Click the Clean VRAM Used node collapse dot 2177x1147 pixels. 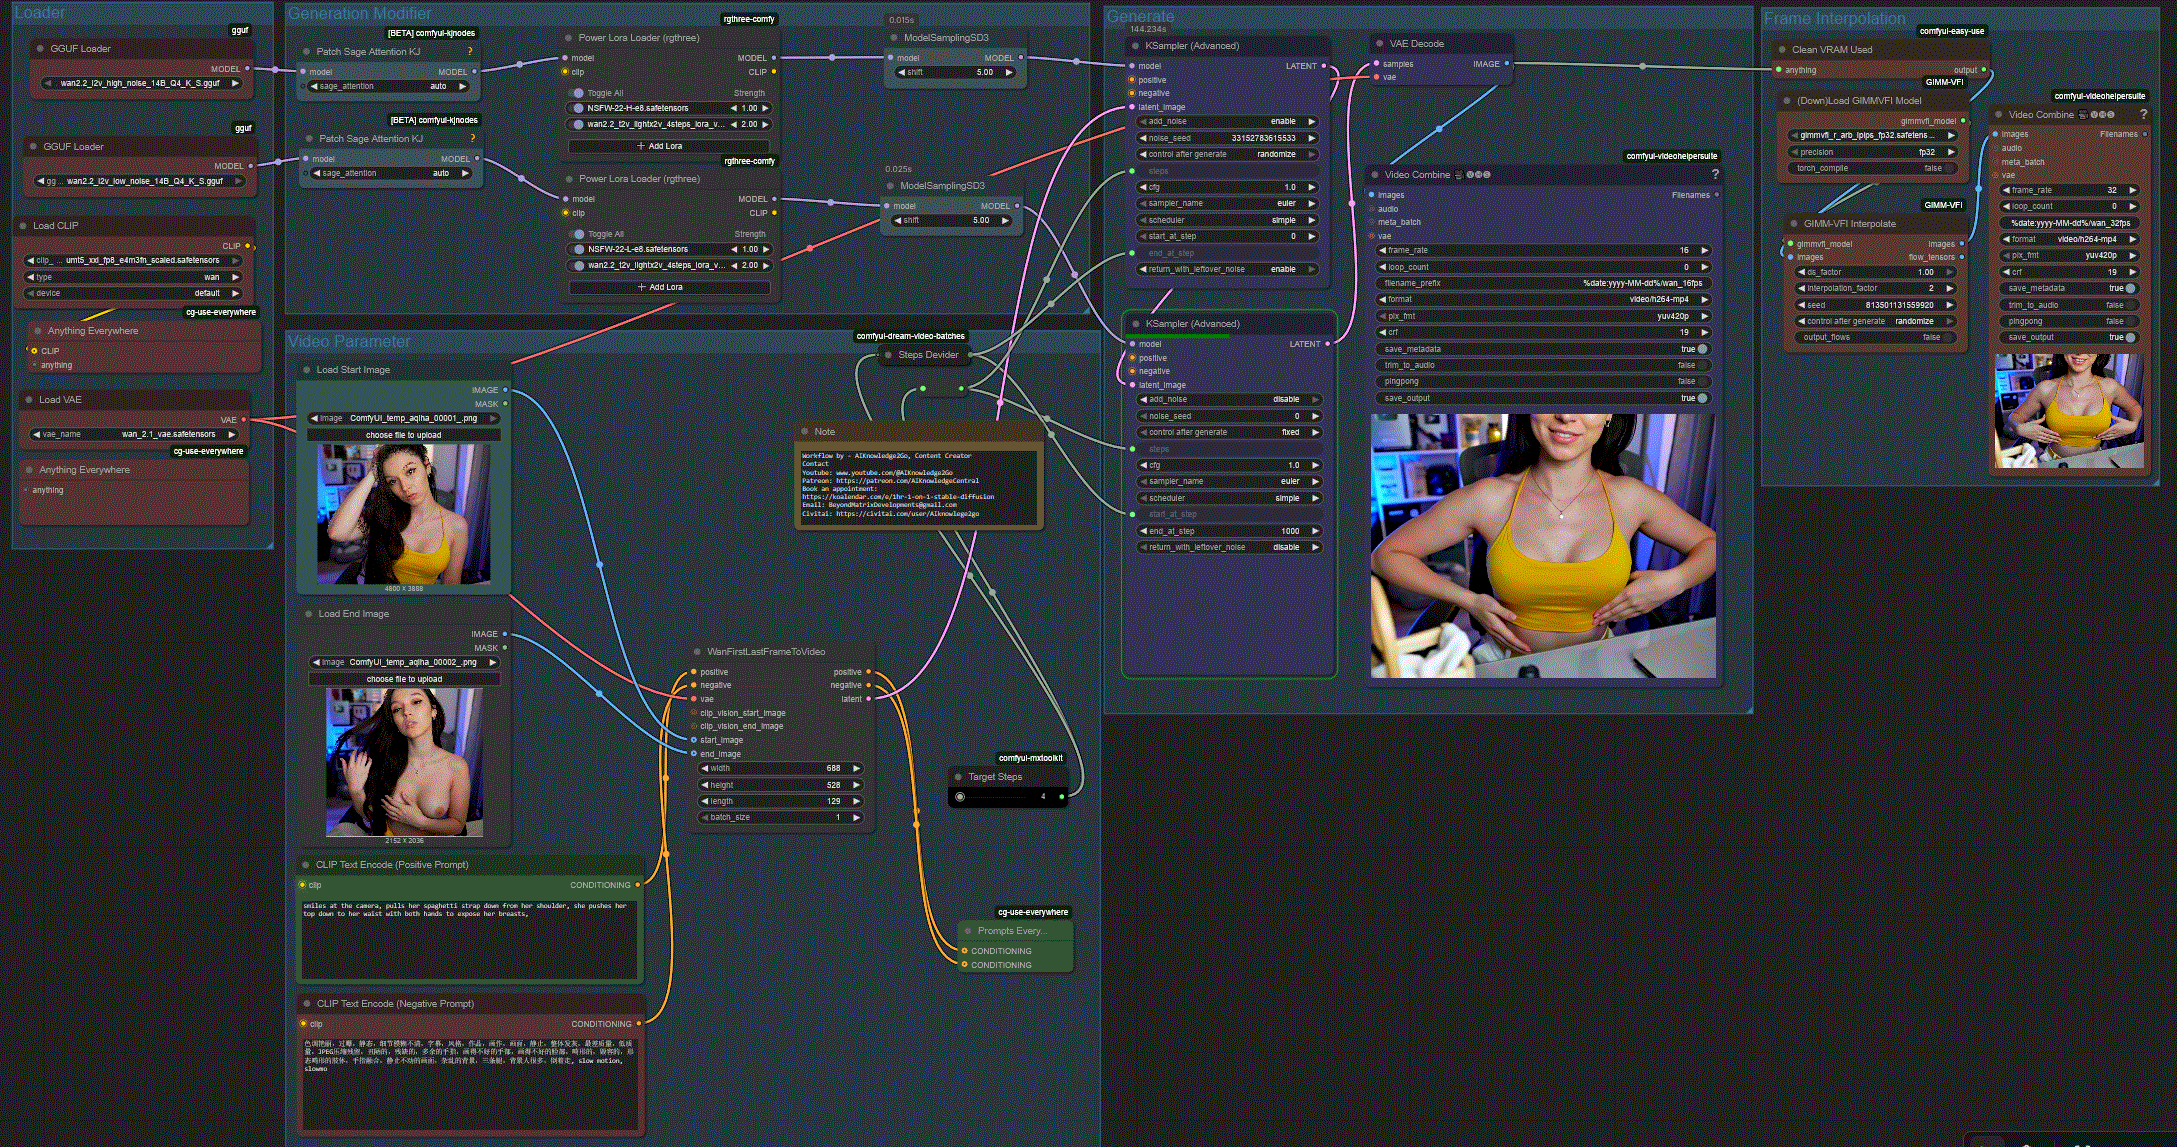pyautogui.click(x=1782, y=50)
